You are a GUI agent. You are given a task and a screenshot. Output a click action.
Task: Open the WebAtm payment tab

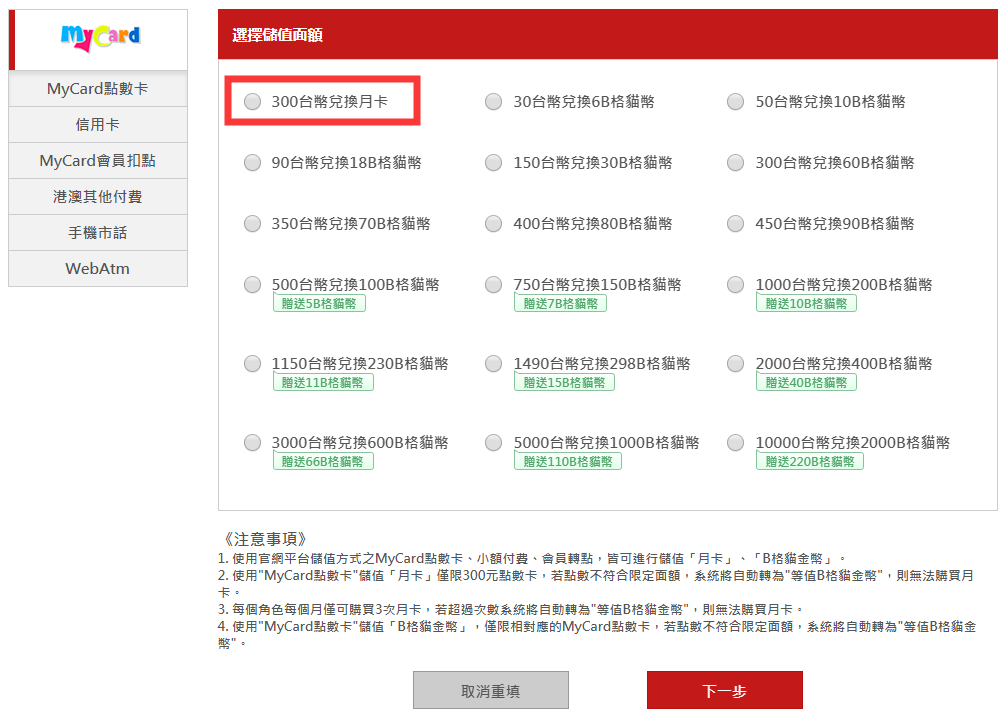point(98,268)
